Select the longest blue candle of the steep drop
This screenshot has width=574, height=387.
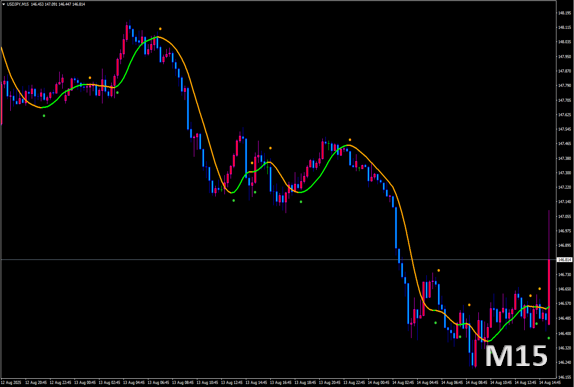point(396,228)
